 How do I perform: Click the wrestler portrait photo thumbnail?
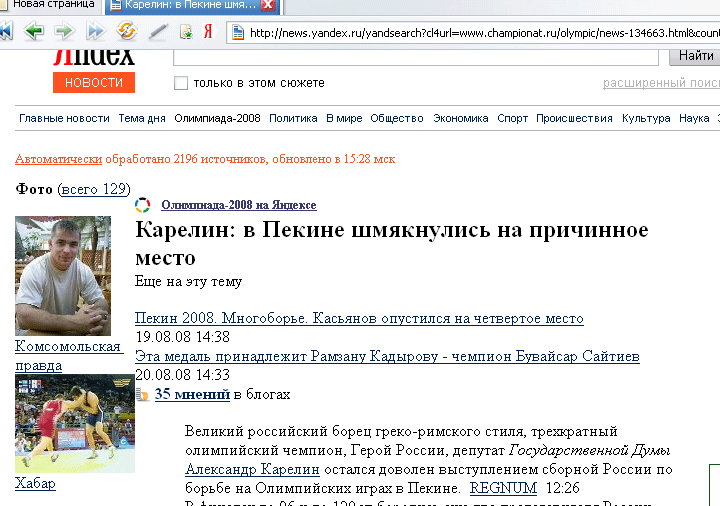tap(63, 276)
